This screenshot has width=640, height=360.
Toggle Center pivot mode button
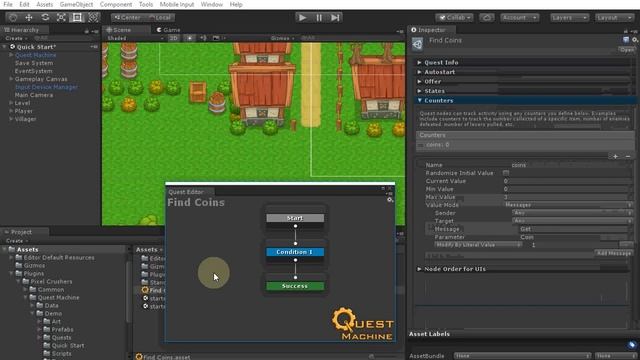tap(127, 18)
